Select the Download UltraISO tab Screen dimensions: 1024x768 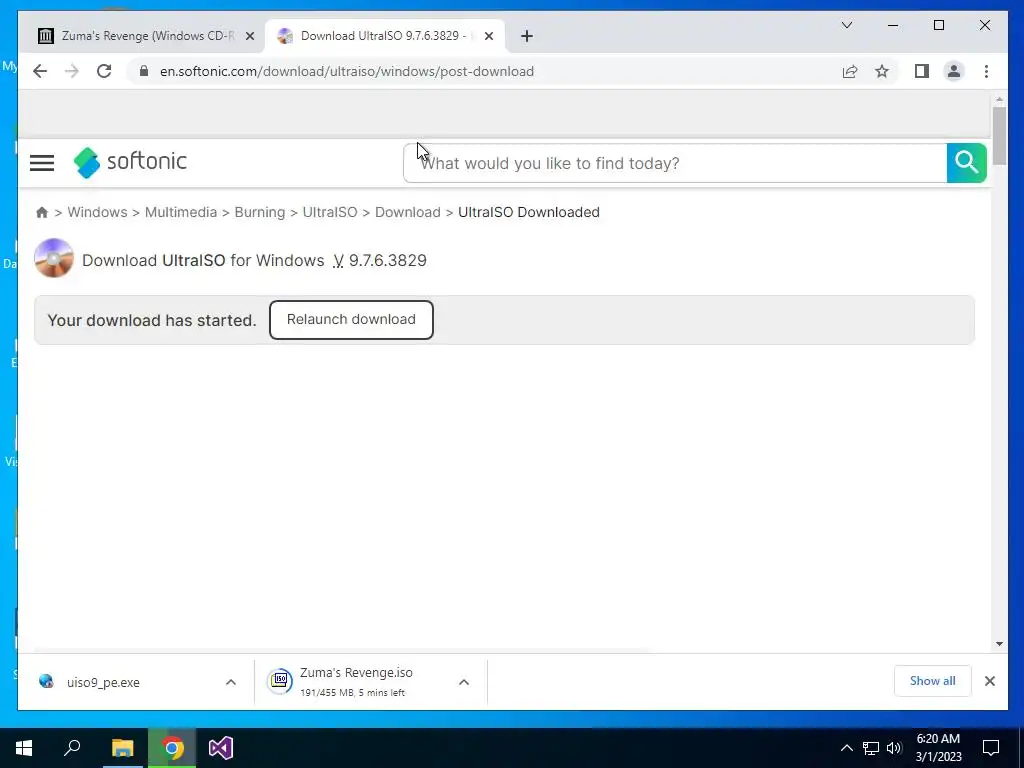pos(384,36)
